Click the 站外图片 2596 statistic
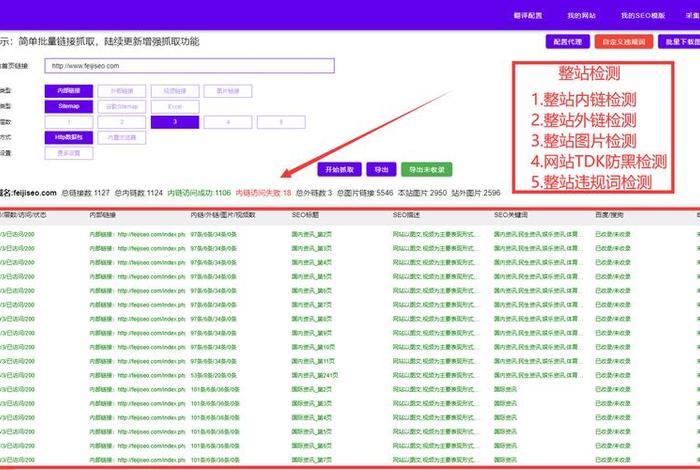700x470 pixels. pos(476,193)
